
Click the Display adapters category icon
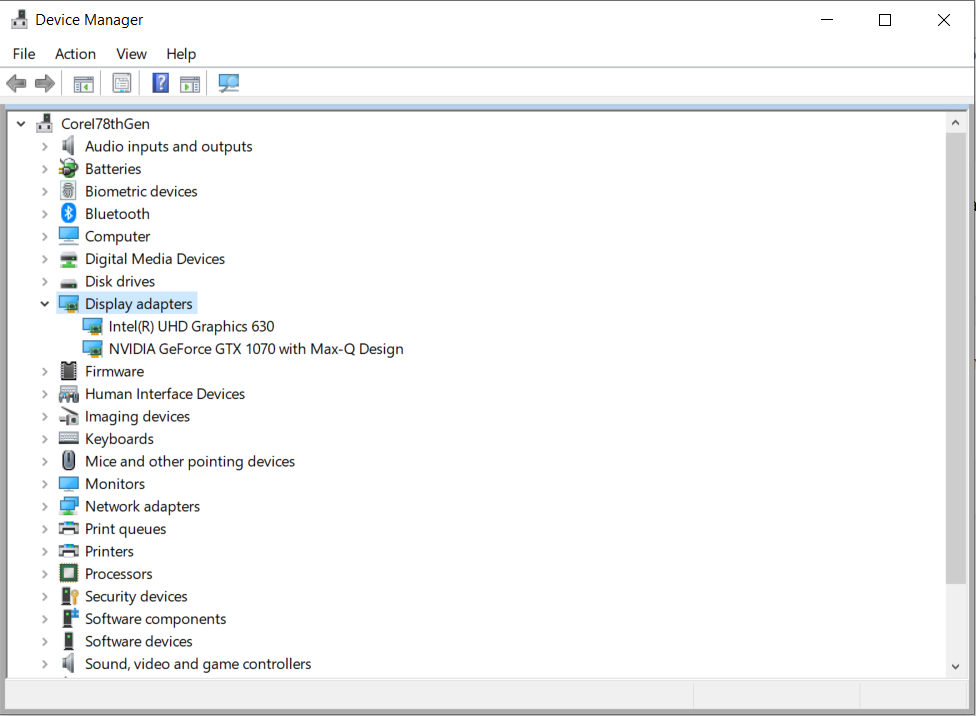click(68, 304)
